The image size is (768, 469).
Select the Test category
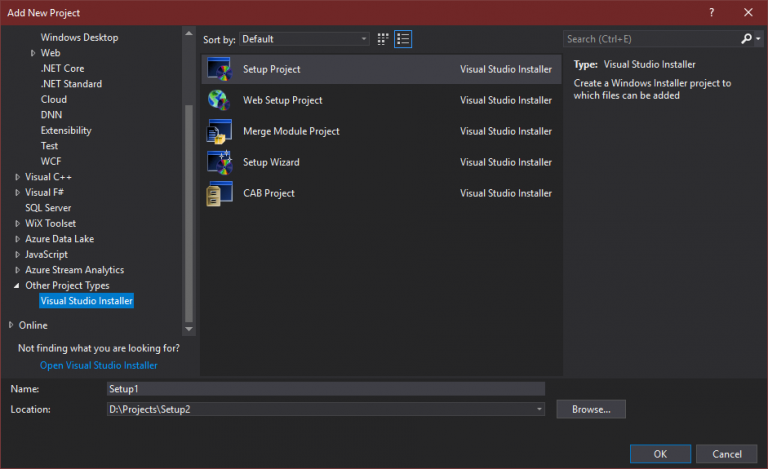click(49, 146)
